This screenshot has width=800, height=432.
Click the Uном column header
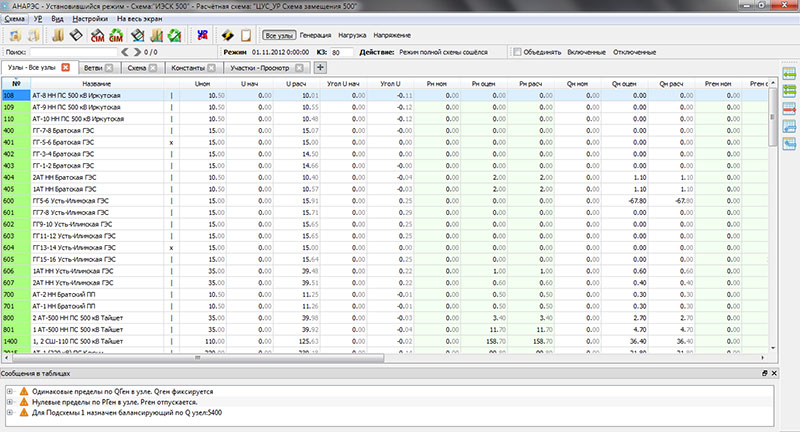pos(203,84)
